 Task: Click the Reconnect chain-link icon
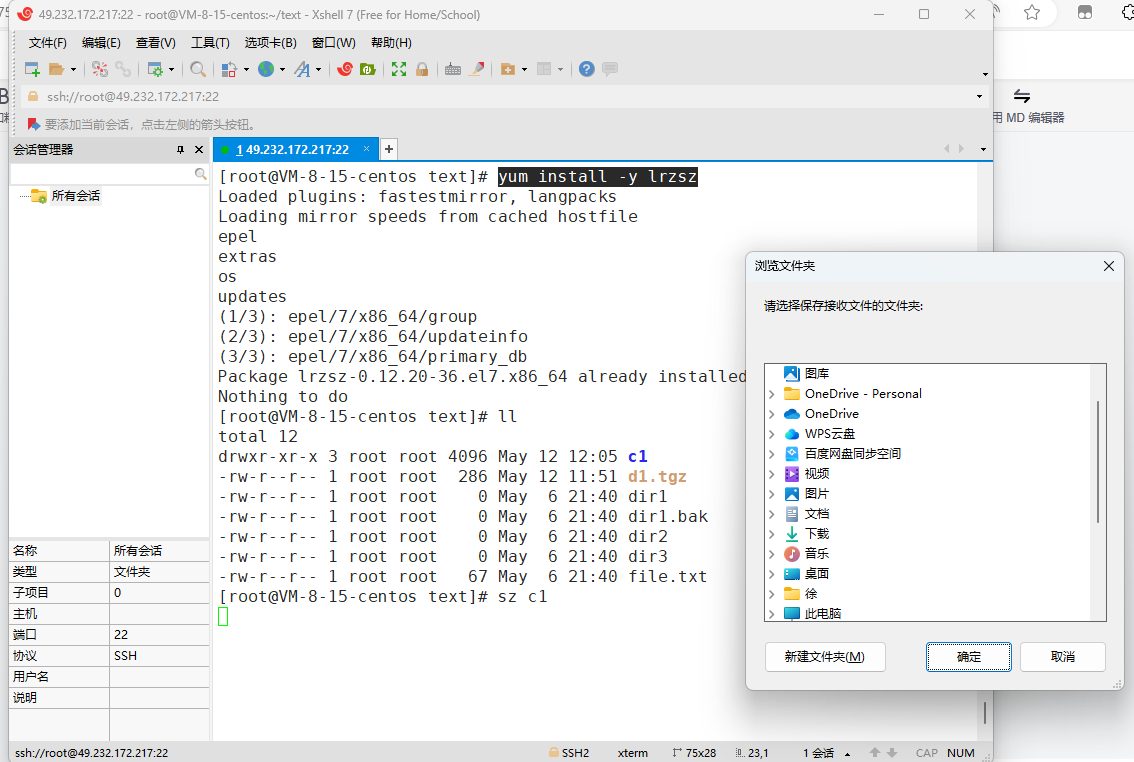point(124,69)
